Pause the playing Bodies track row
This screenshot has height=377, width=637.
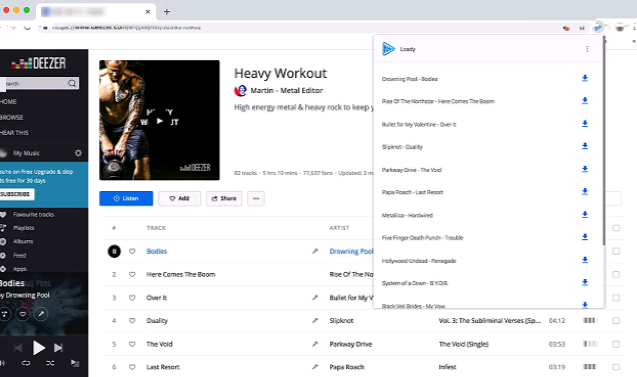(114, 251)
